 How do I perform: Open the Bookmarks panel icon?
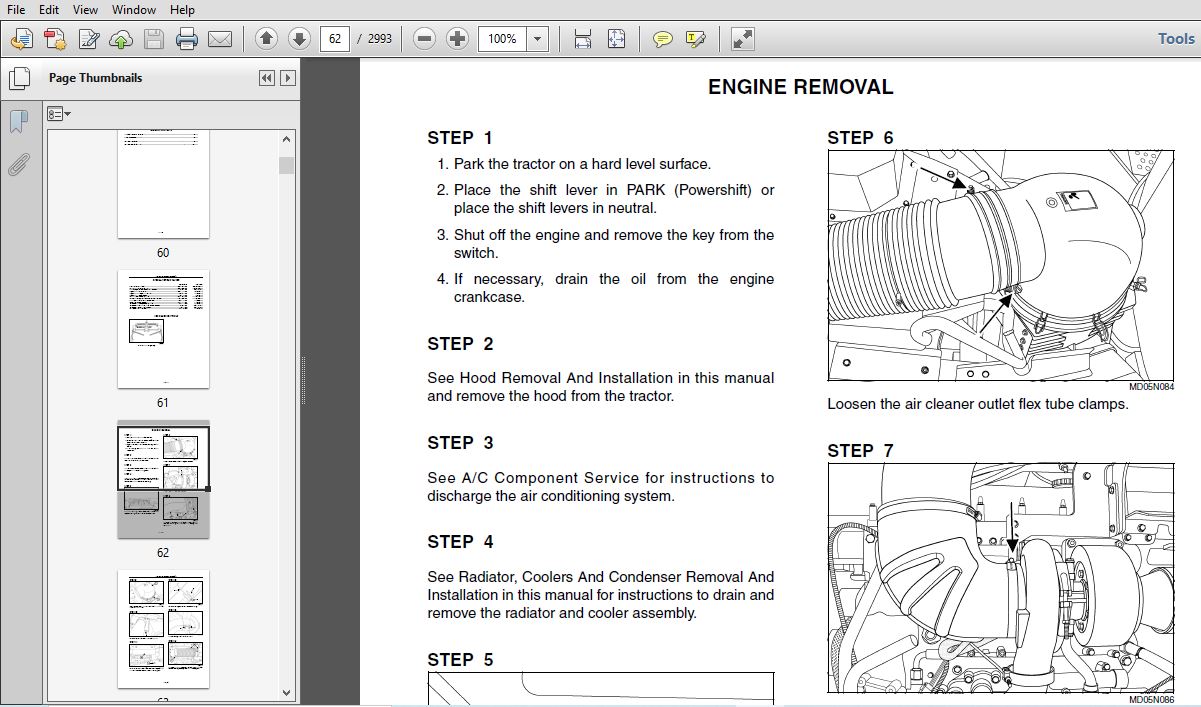click(18, 121)
